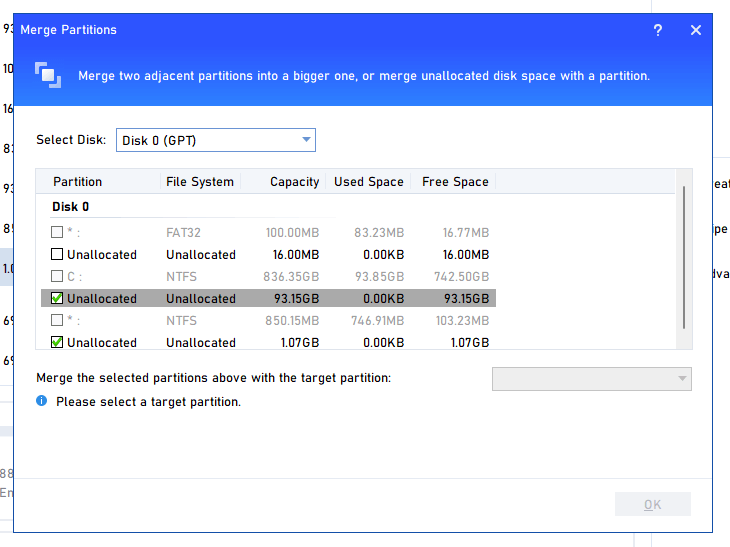Expand the target partition dropdown
Image resolution: width=730 pixels, height=547 pixels.
click(591, 379)
